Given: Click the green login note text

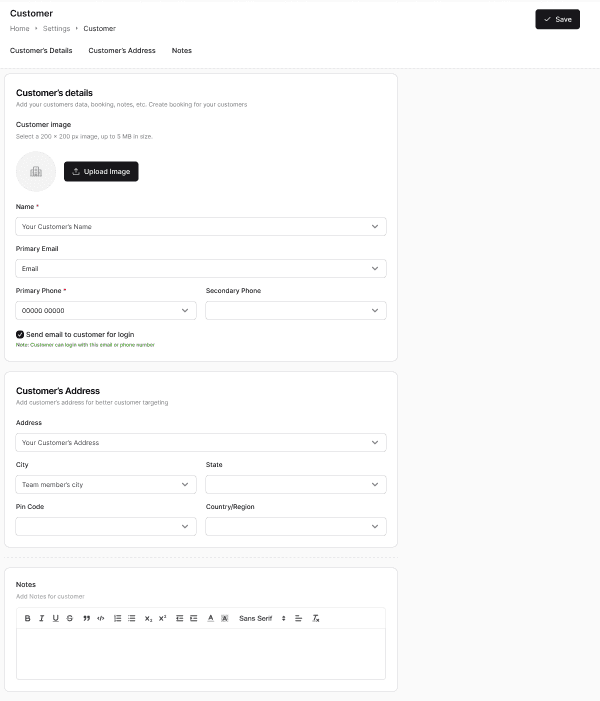Looking at the screenshot, I should coord(85,345).
